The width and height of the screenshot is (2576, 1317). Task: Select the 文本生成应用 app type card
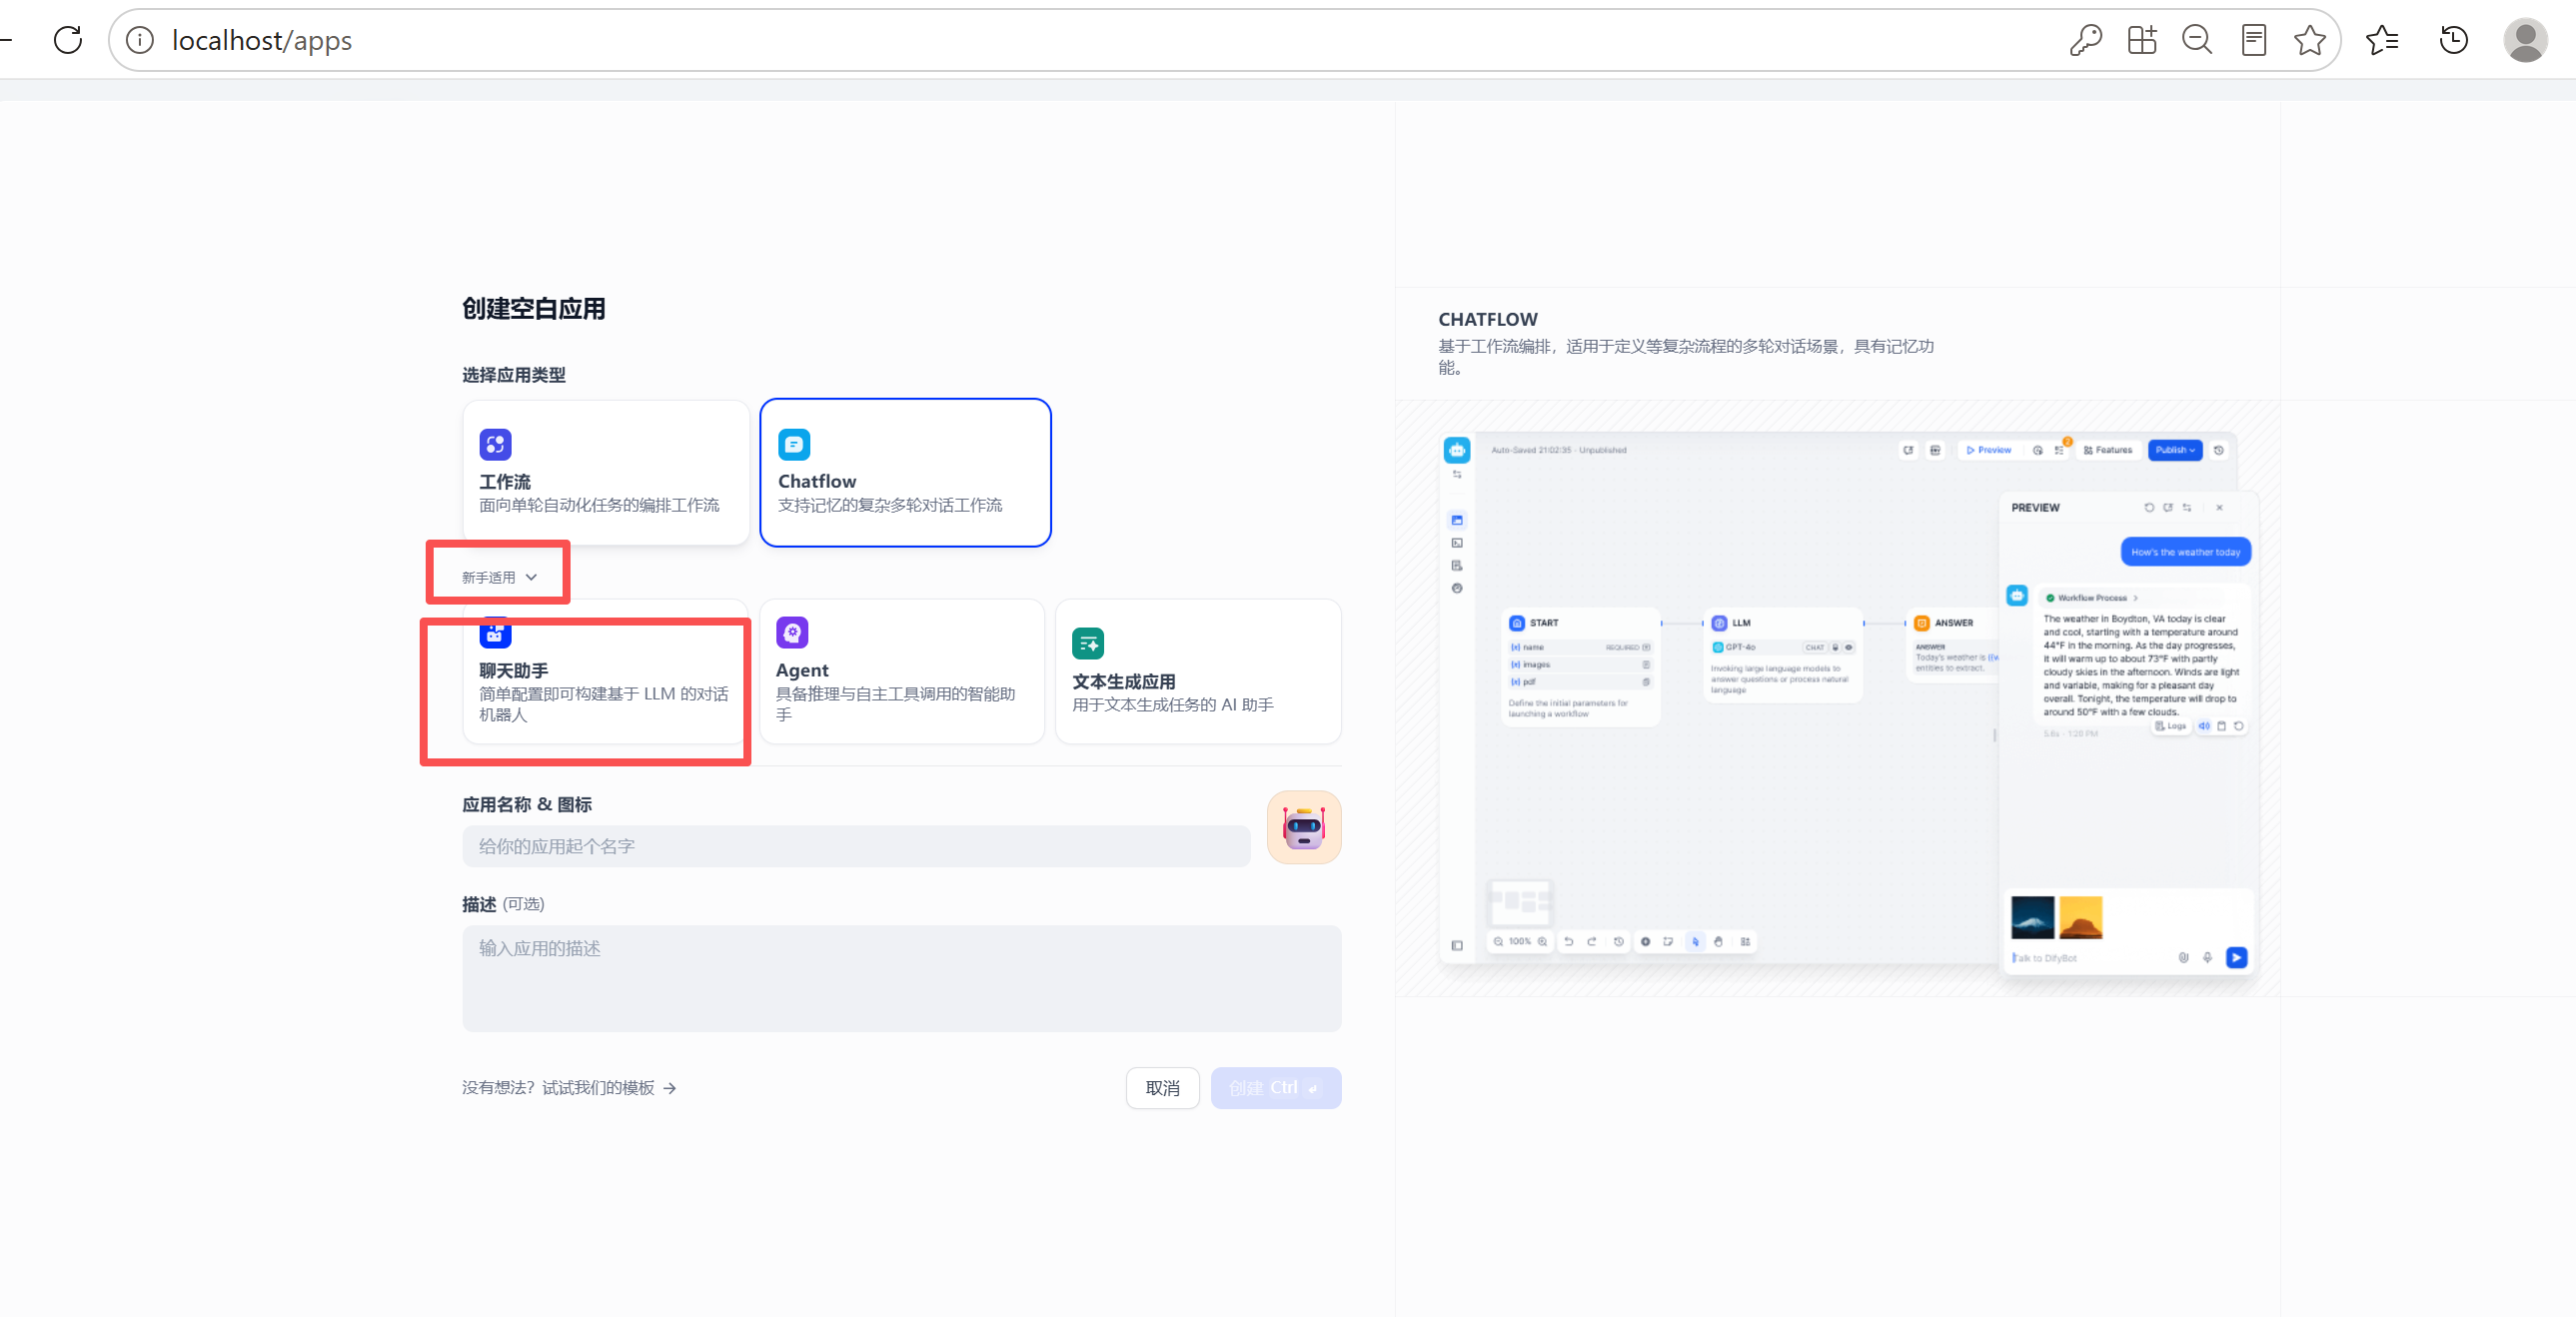tap(1198, 672)
